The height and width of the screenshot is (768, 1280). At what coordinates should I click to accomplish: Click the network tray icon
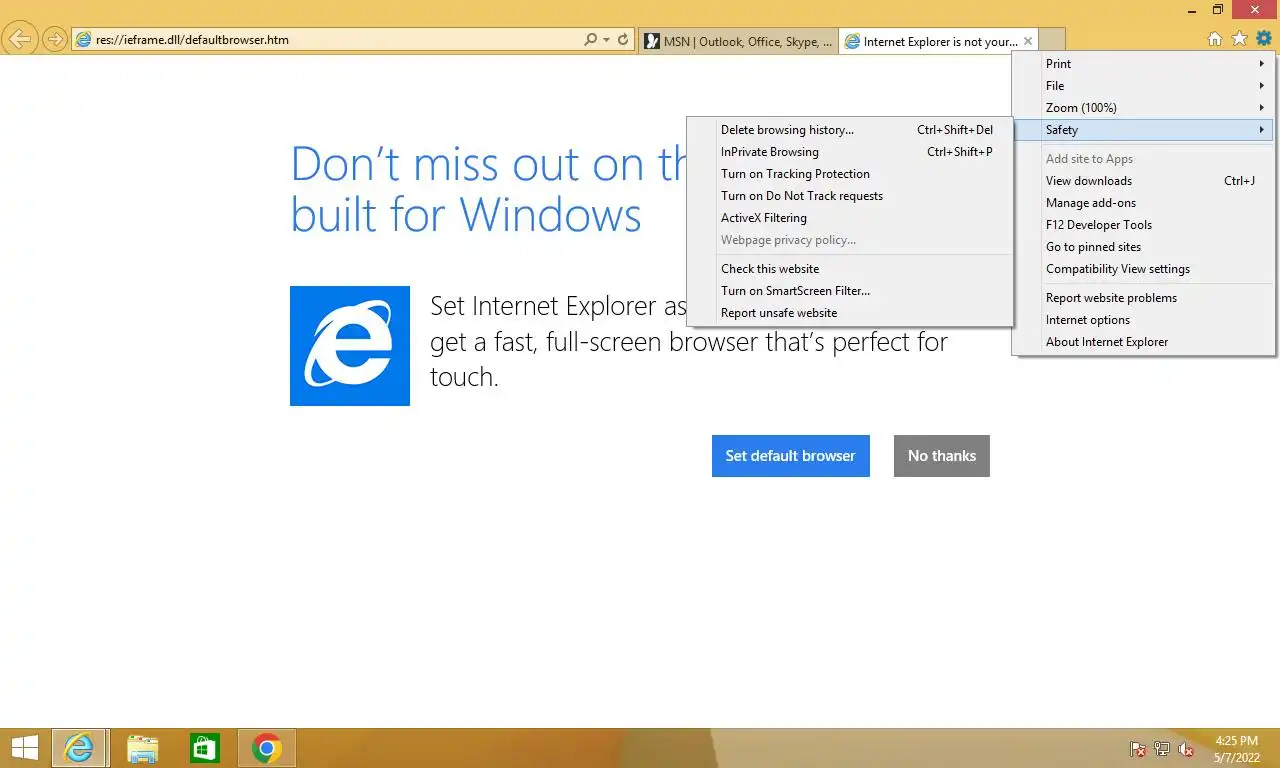[x=1162, y=749]
